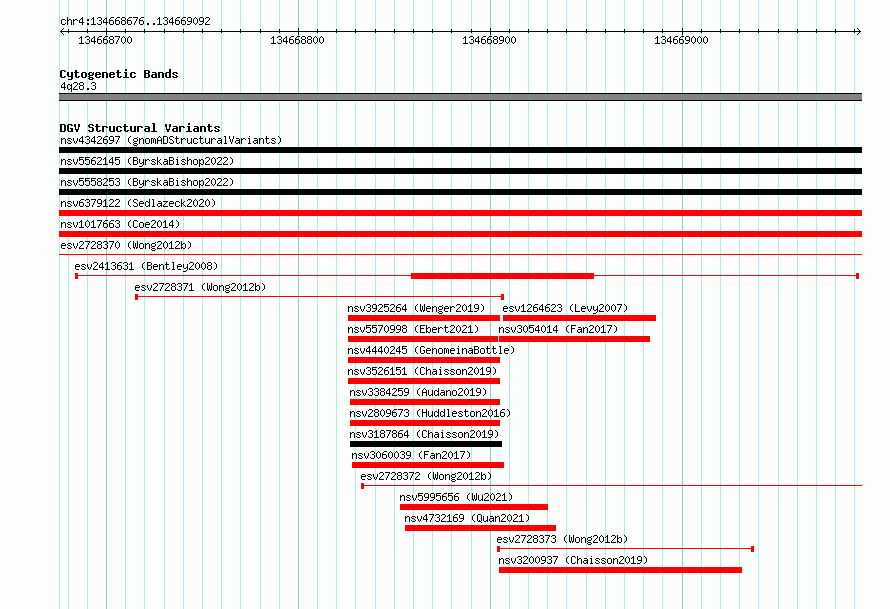This screenshot has width=890, height=609.
Task: Select nsv4440245 GenomeinaBottle variant label
Action: [x=431, y=350]
